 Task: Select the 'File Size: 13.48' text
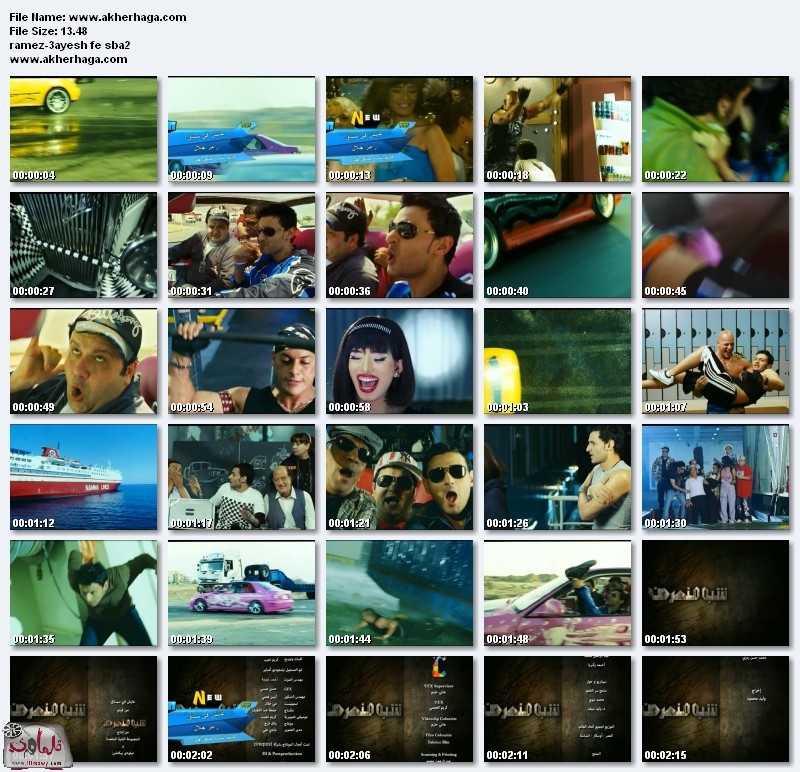click(x=48, y=31)
